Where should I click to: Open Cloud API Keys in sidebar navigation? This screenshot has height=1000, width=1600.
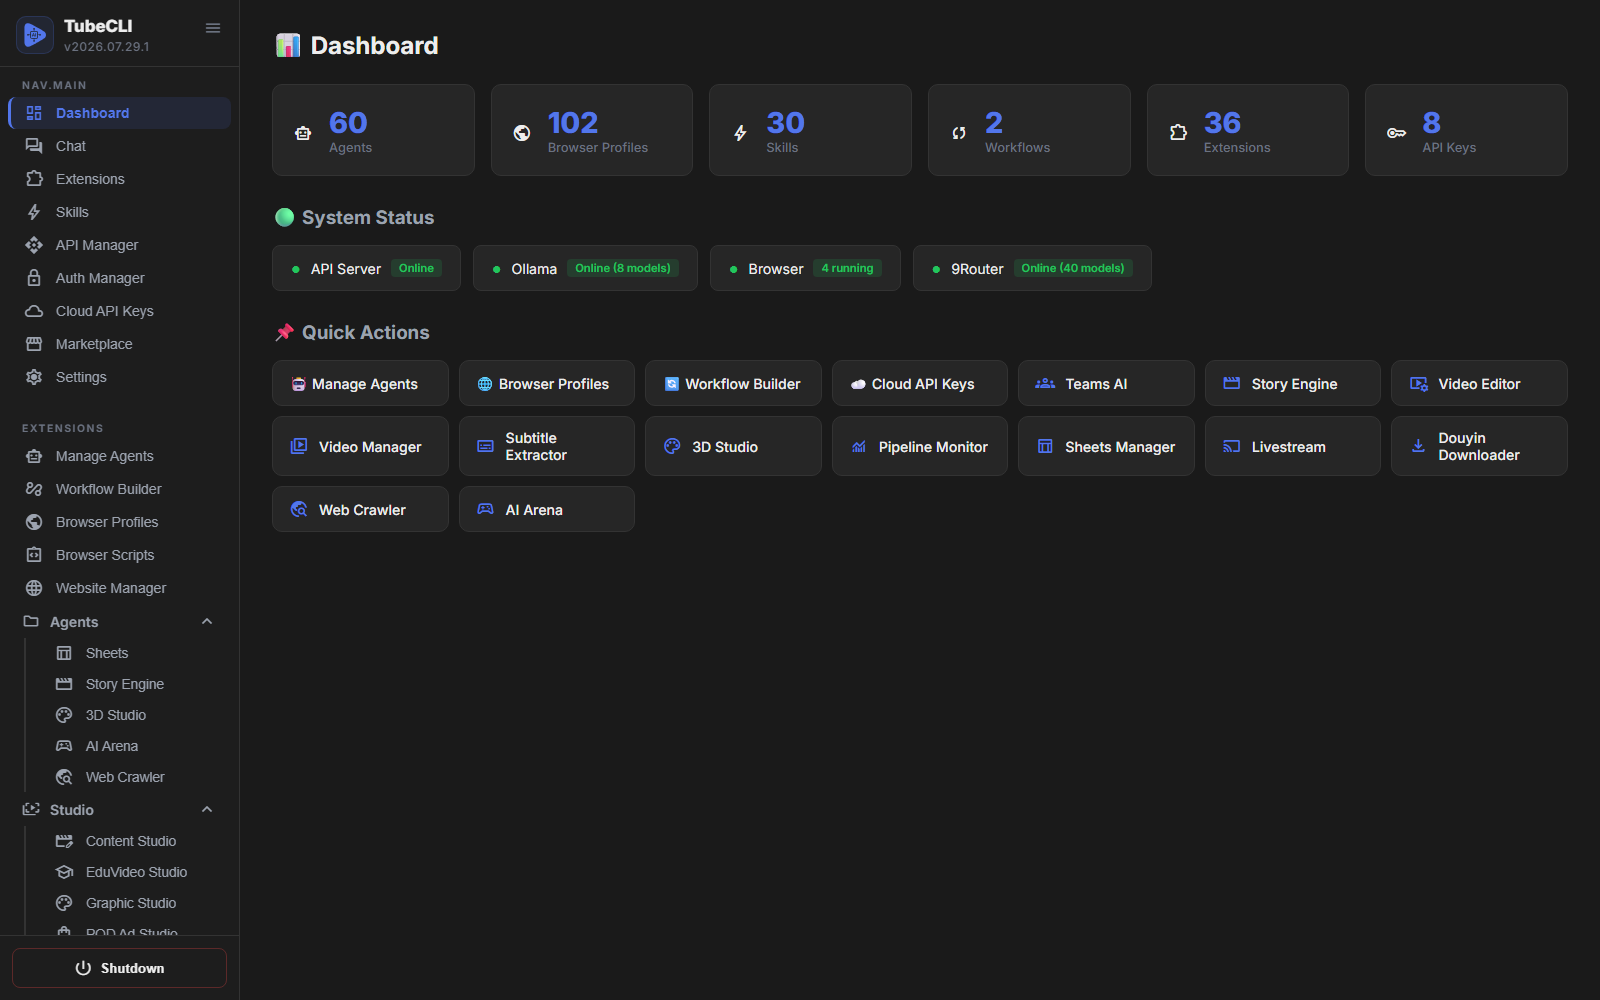coord(119,311)
